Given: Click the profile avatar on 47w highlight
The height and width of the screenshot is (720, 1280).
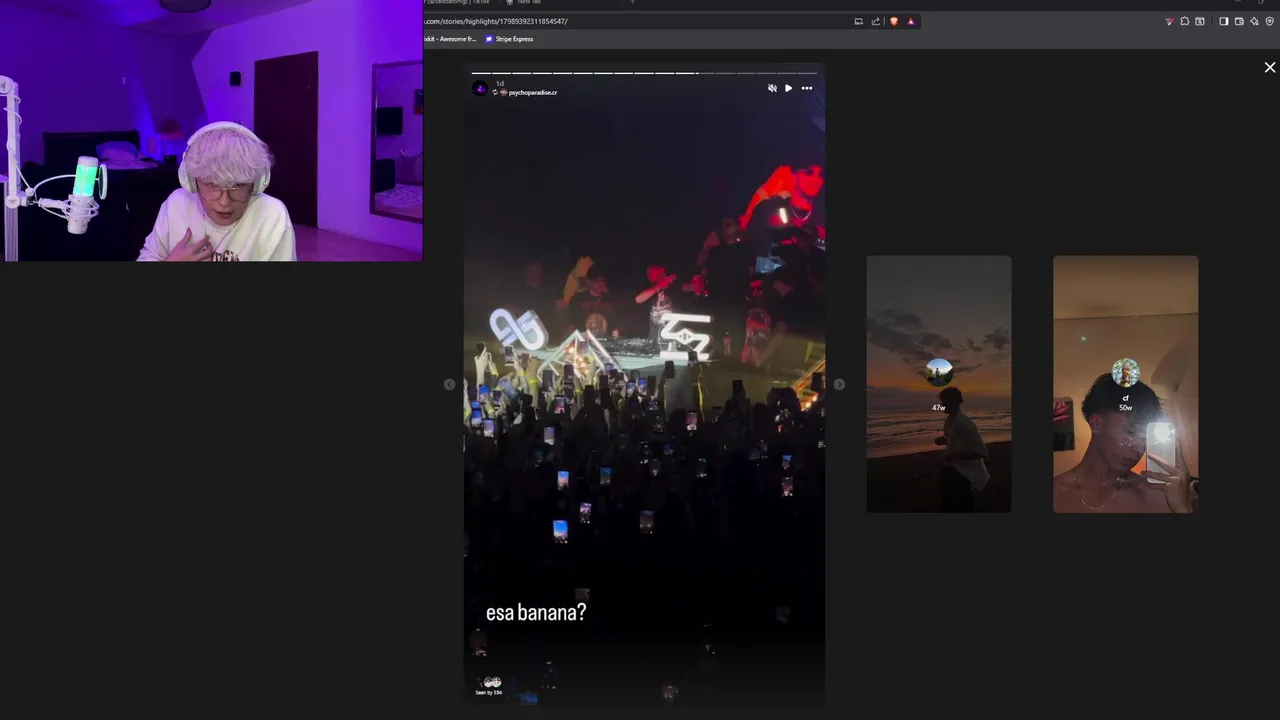Looking at the screenshot, I should tap(939, 373).
